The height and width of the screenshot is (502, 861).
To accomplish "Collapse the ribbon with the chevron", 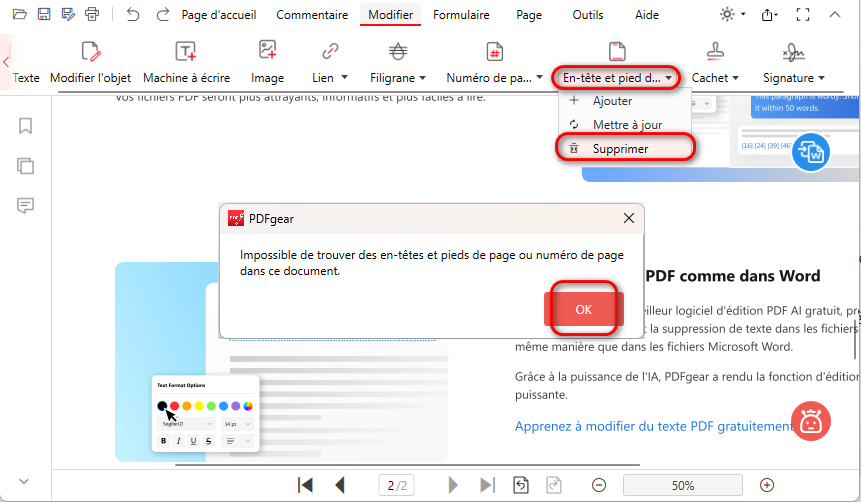I will tap(835, 15).
